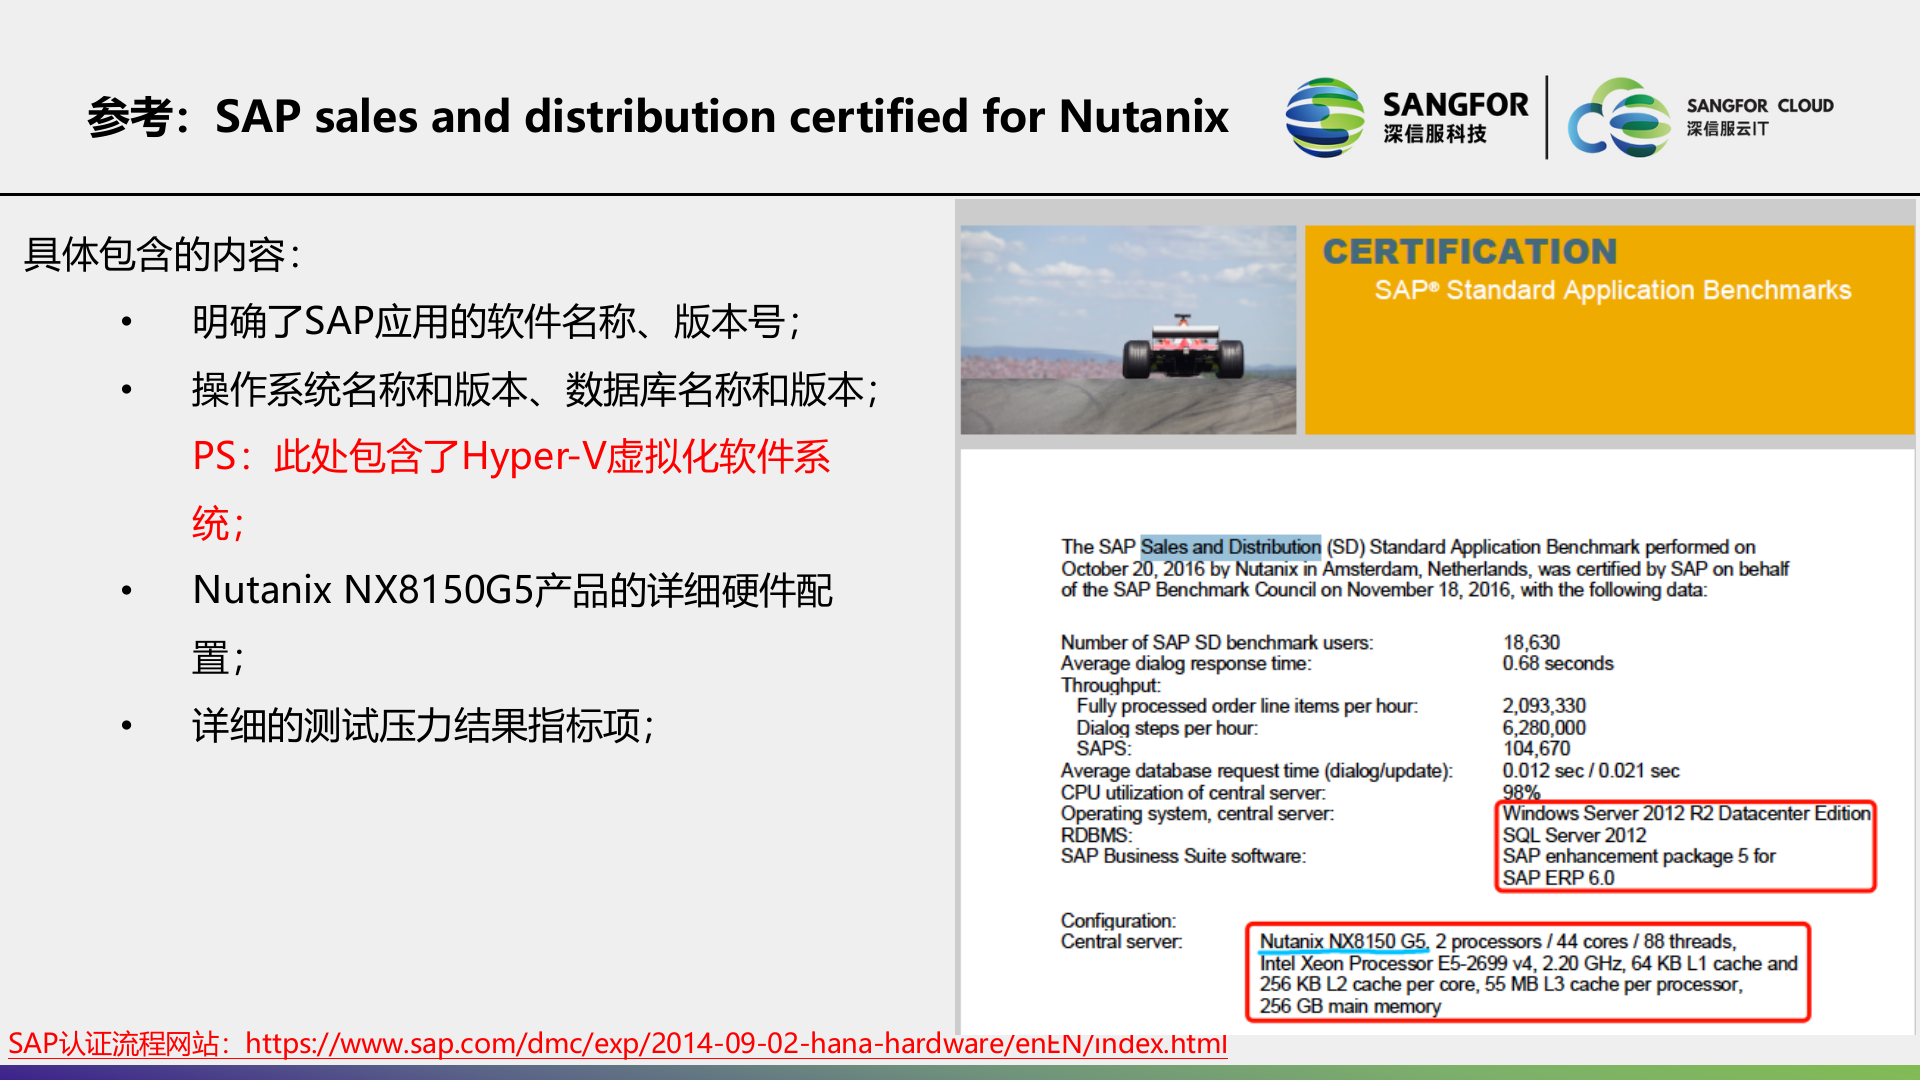This screenshot has width=1920, height=1080.
Task: Click the SAP Standard Application Benchmarks subtitle
Action: (x=1612, y=290)
